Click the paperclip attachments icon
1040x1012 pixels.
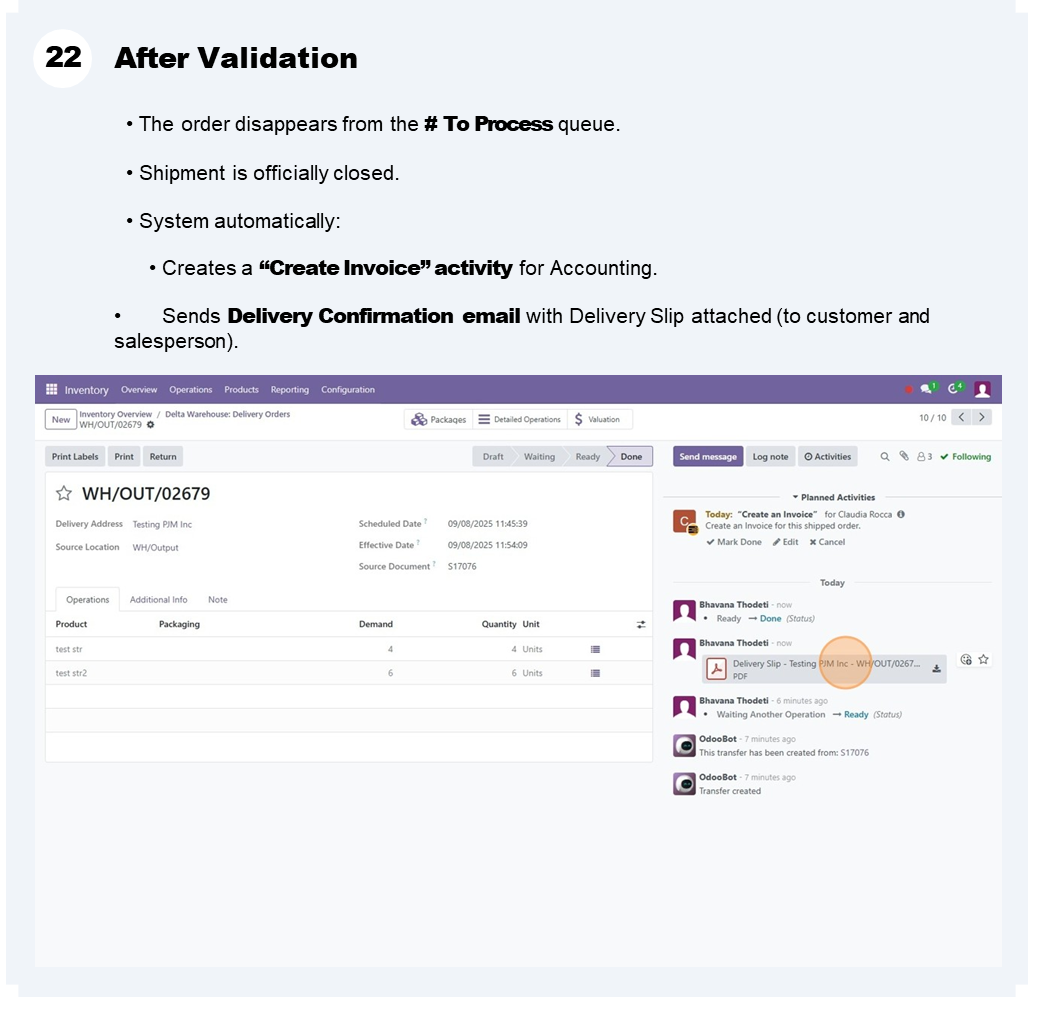[x=904, y=457]
